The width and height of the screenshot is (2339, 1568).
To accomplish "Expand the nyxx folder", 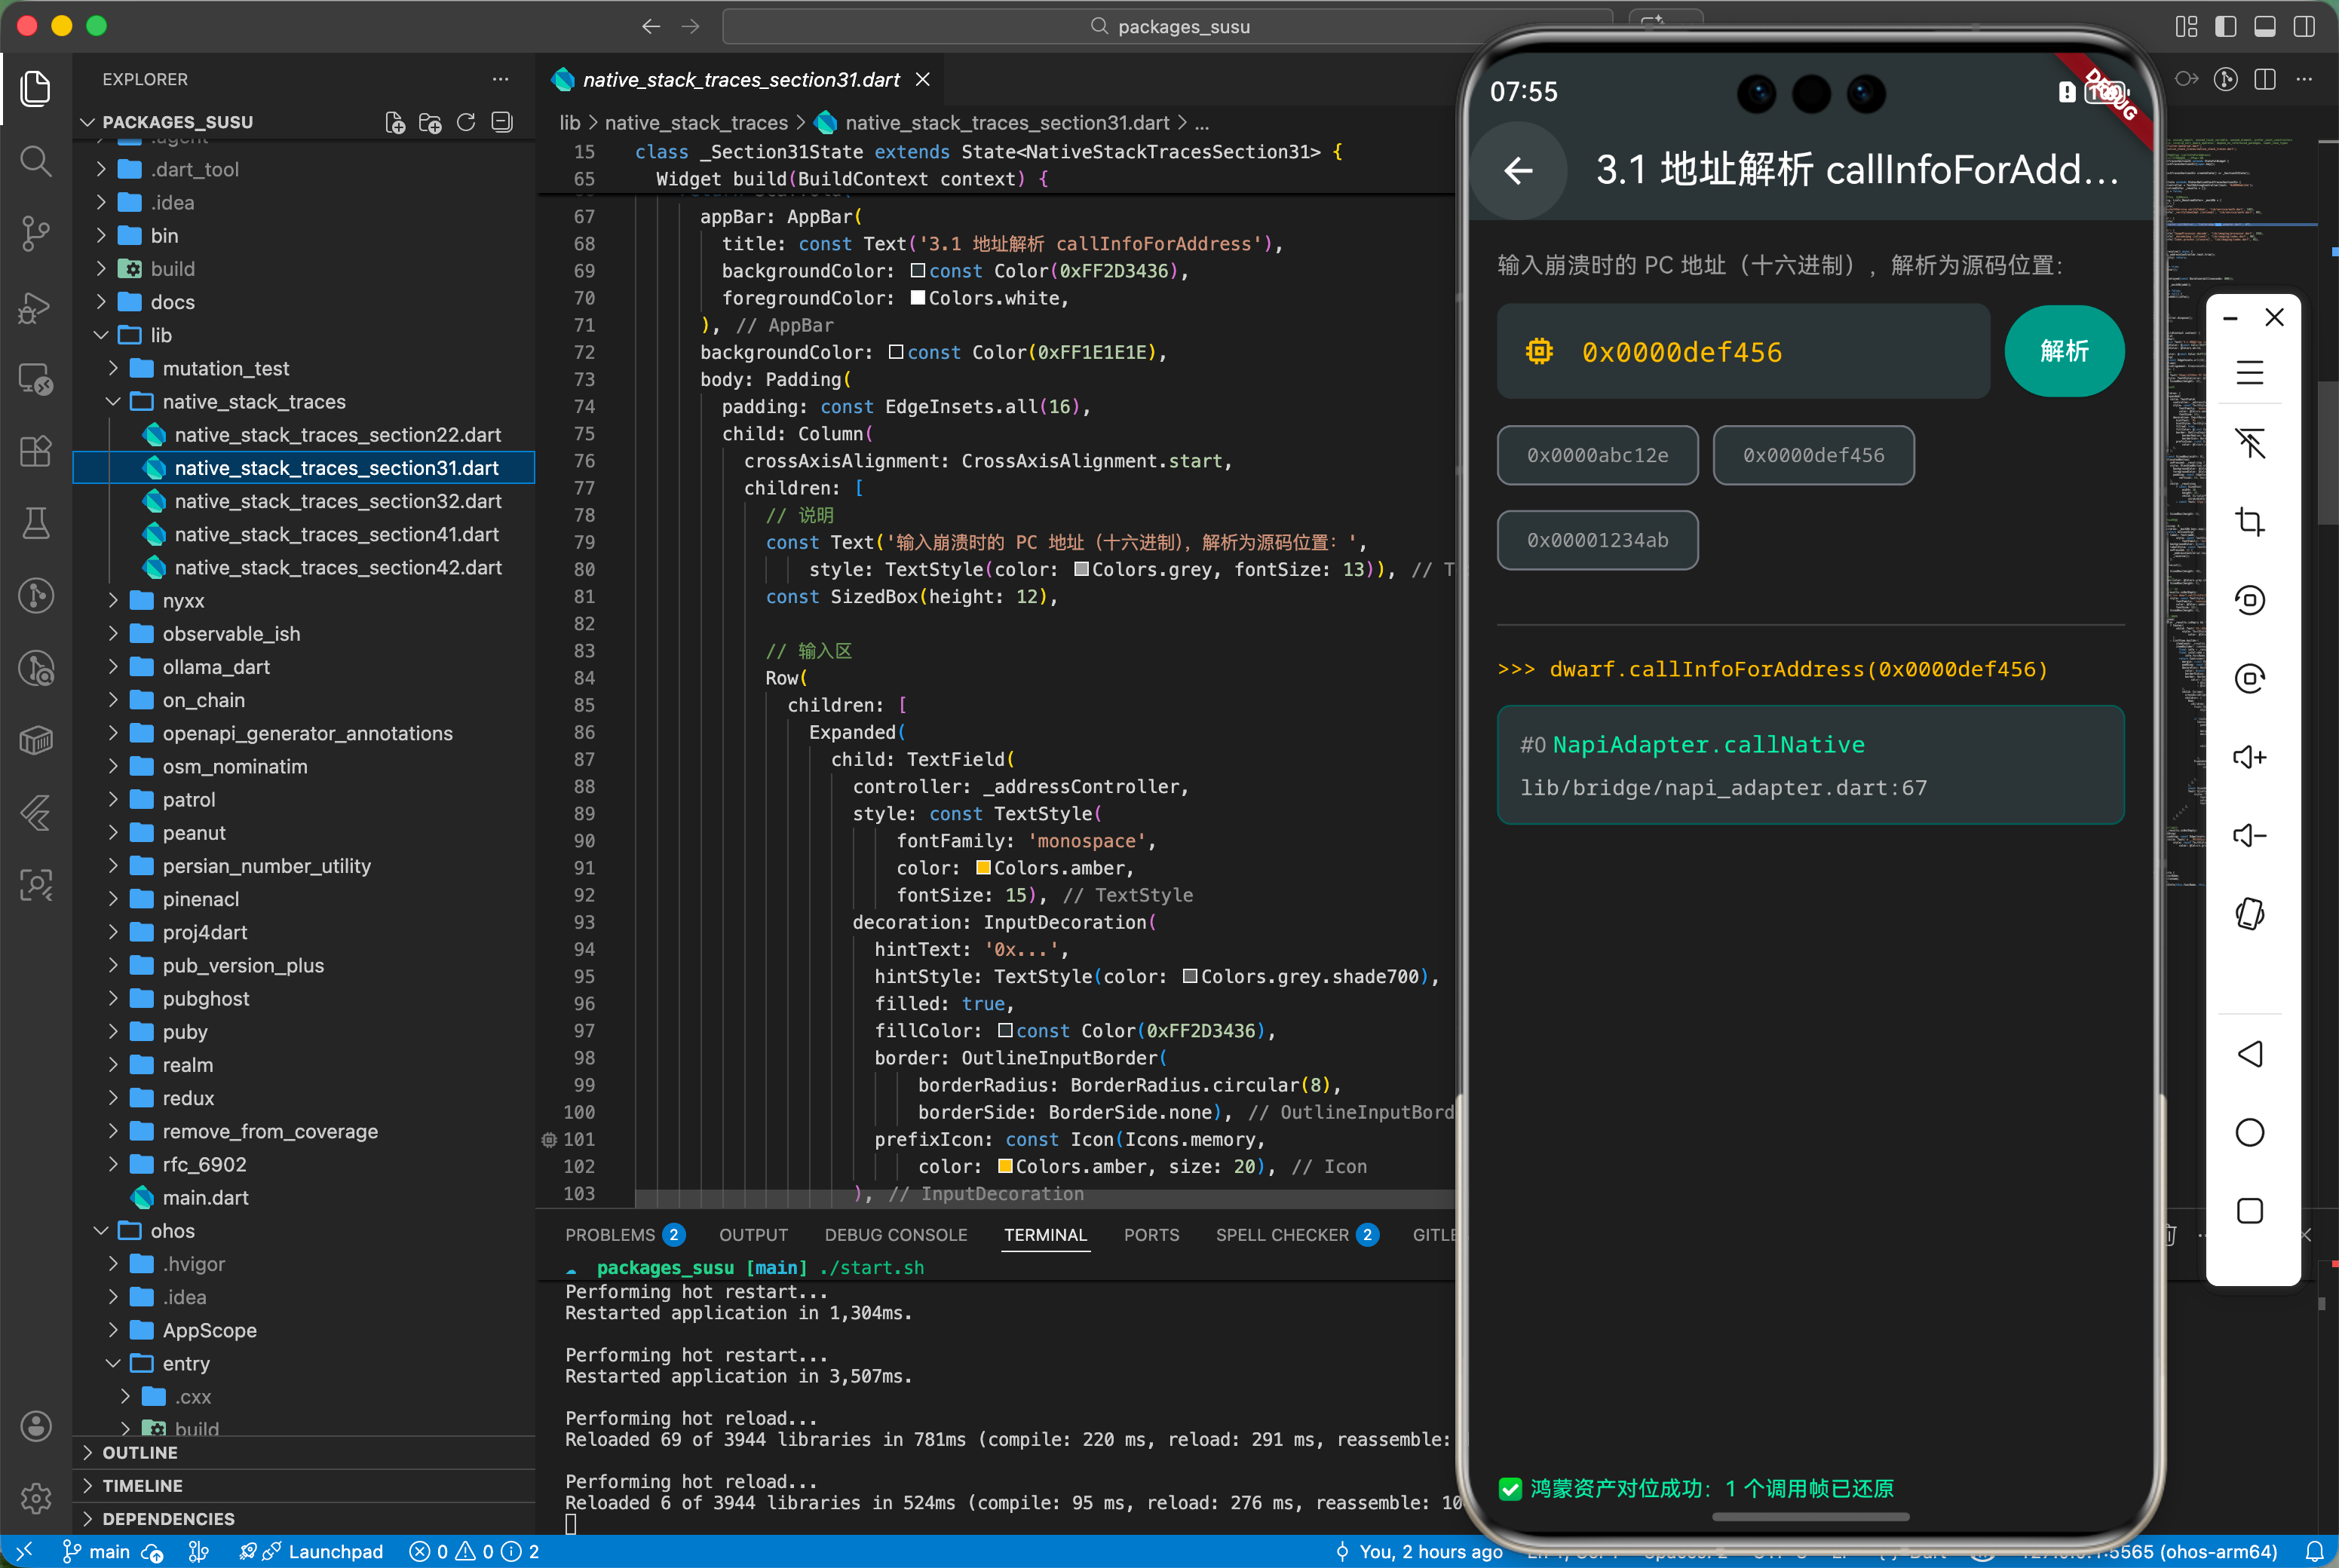I will click(183, 601).
